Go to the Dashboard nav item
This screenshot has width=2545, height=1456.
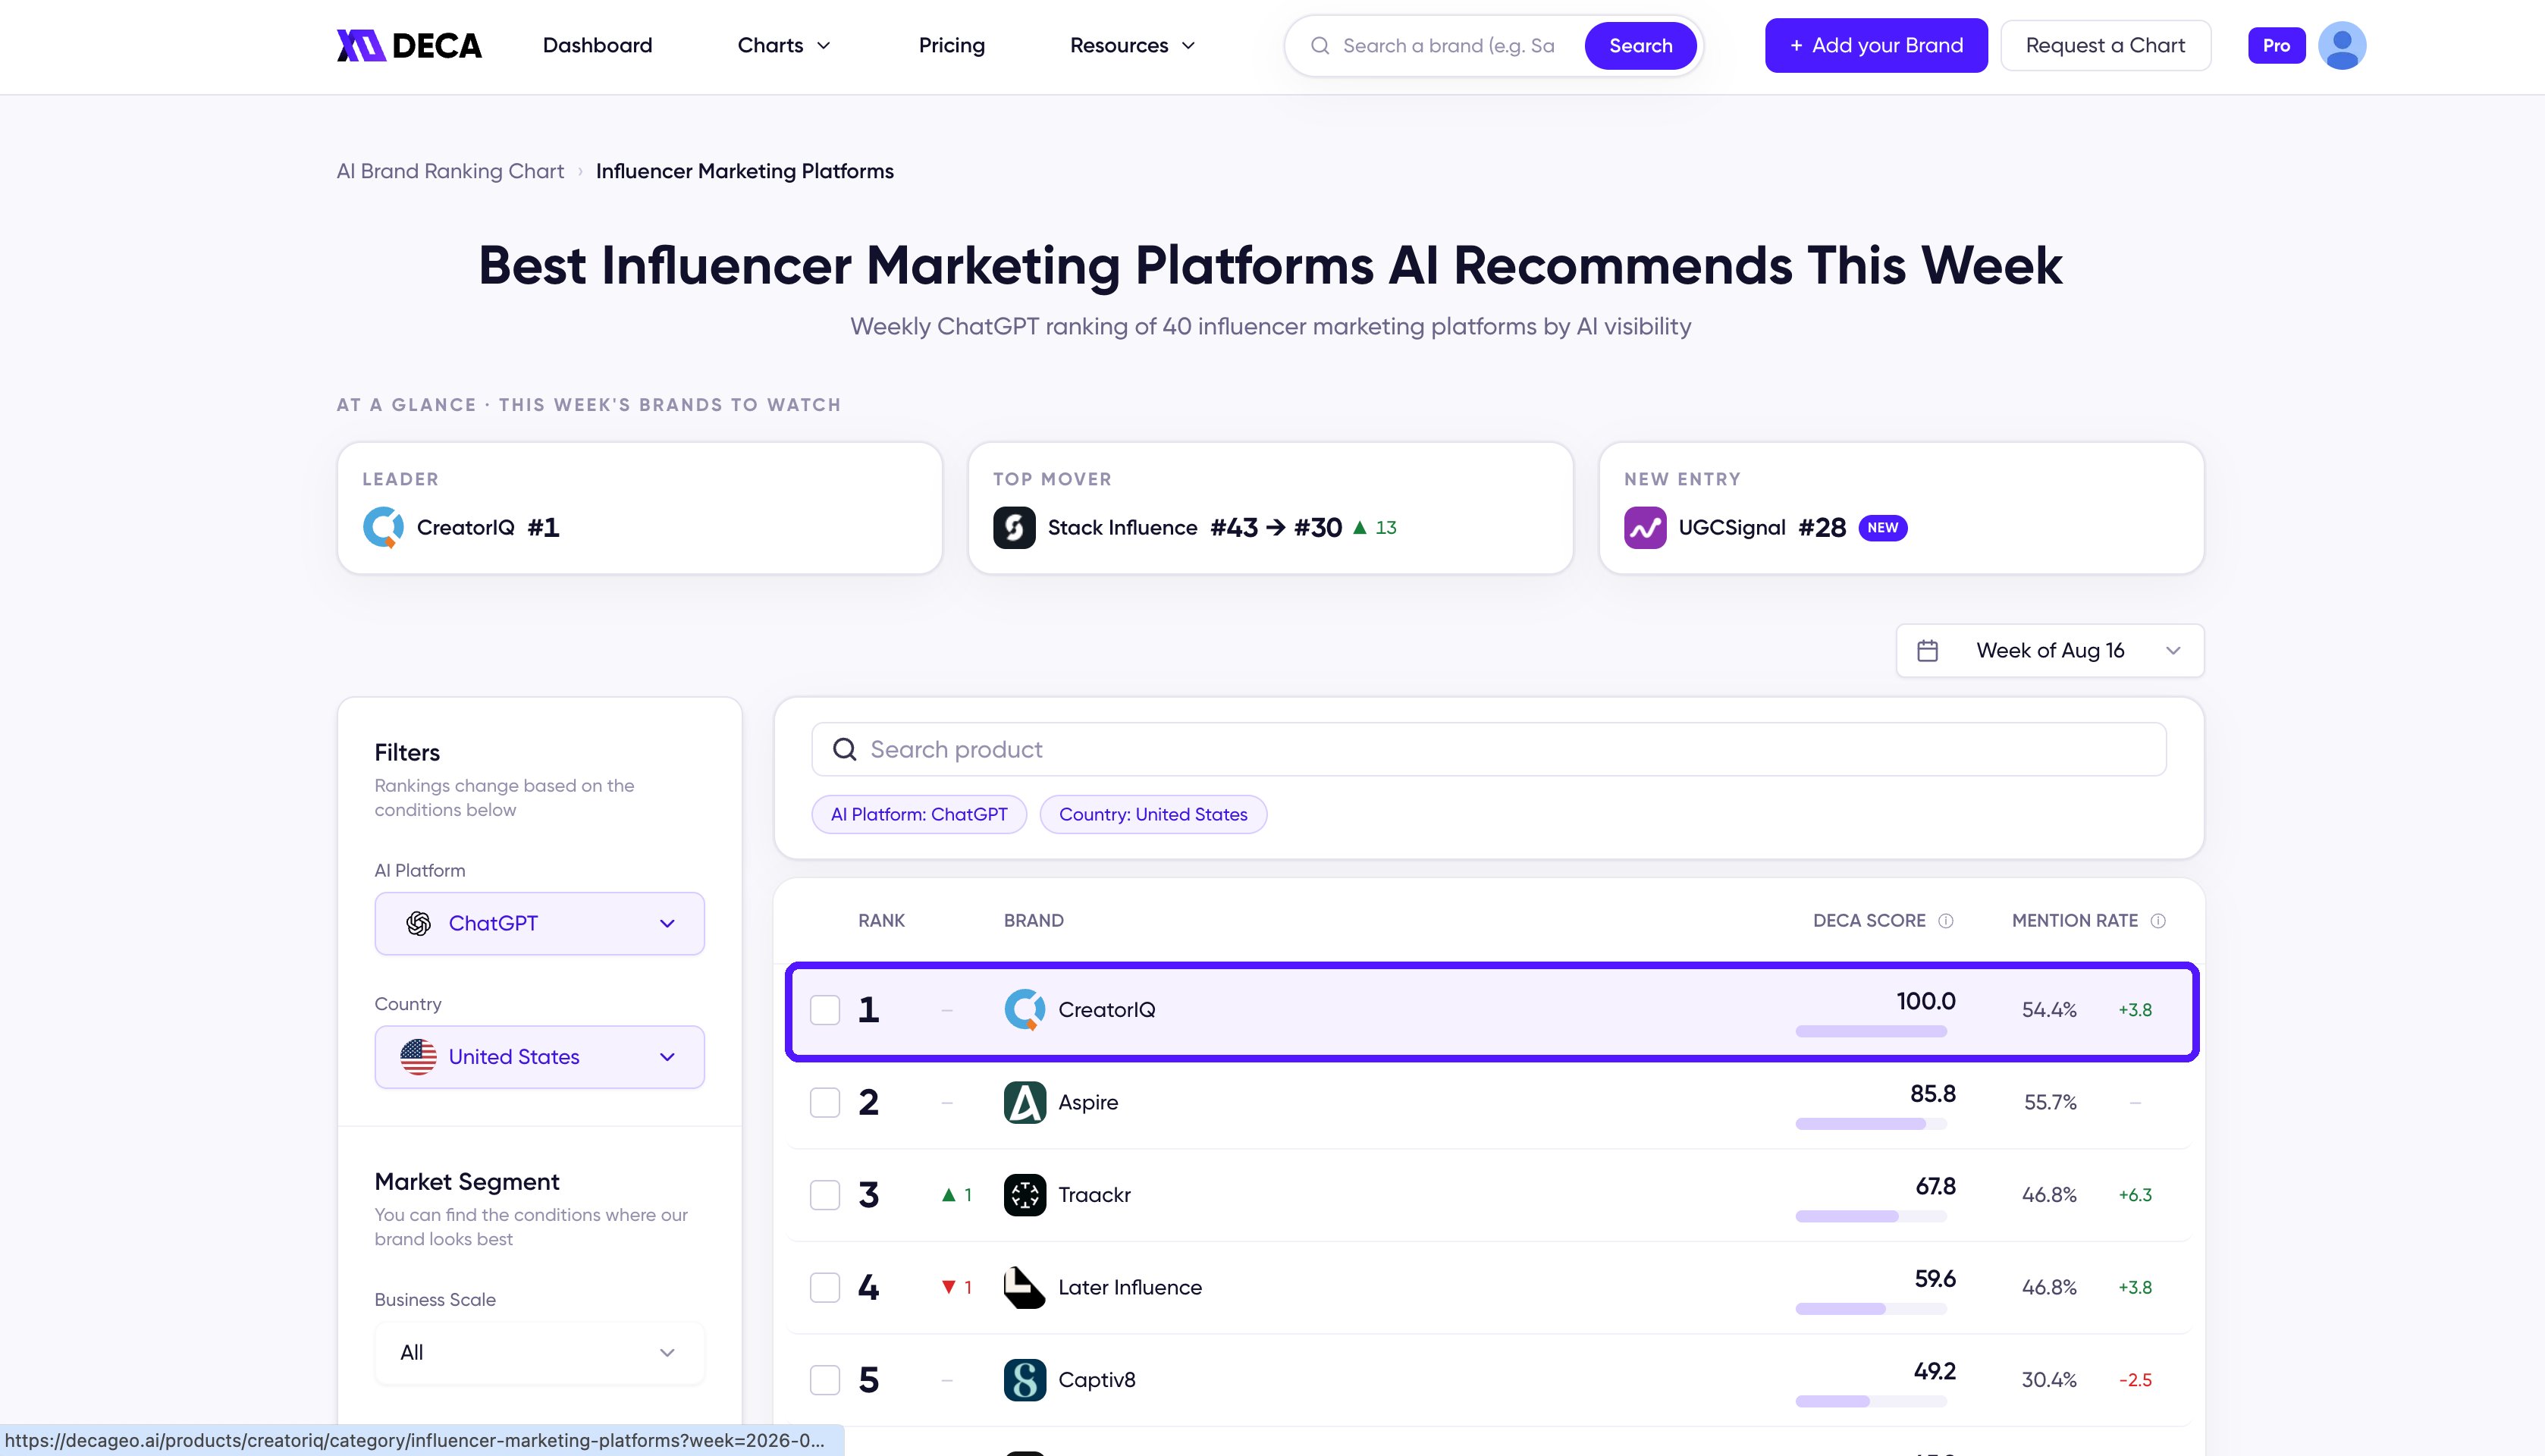[597, 46]
